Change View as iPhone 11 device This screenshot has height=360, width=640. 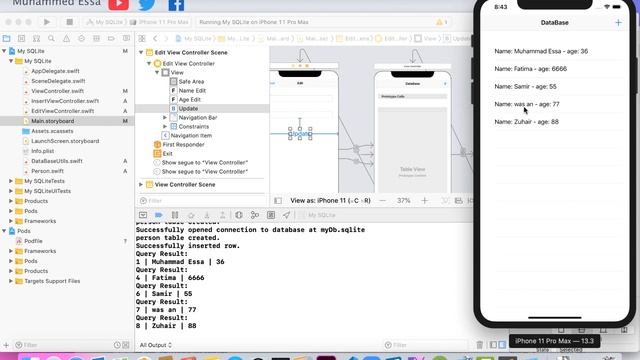point(330,200)
